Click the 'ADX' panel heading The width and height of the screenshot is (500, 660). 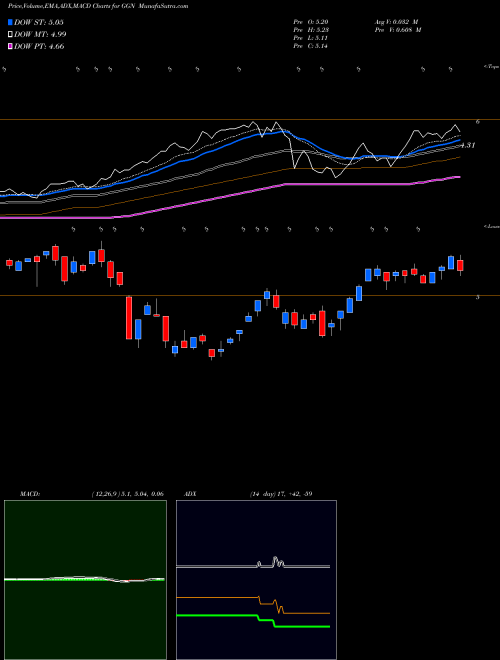coord(191,494)
